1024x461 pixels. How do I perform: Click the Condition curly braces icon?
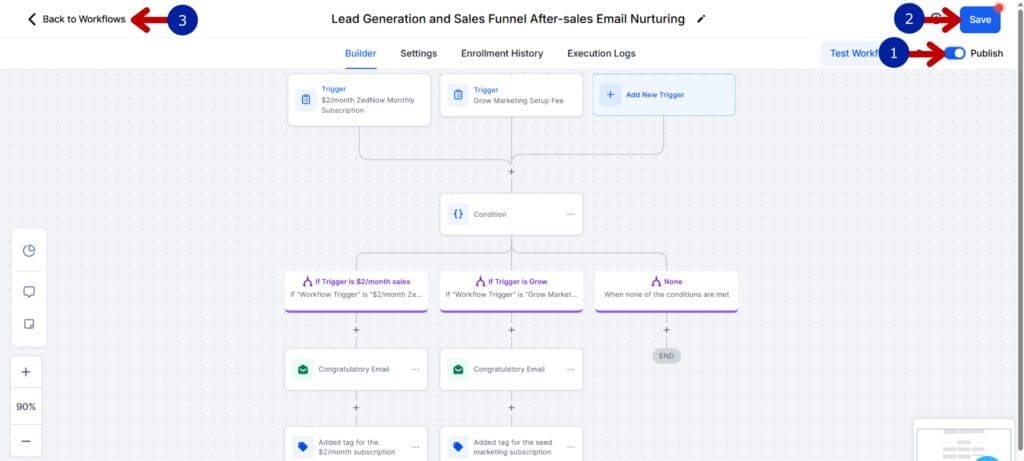[x=458, y=214]
